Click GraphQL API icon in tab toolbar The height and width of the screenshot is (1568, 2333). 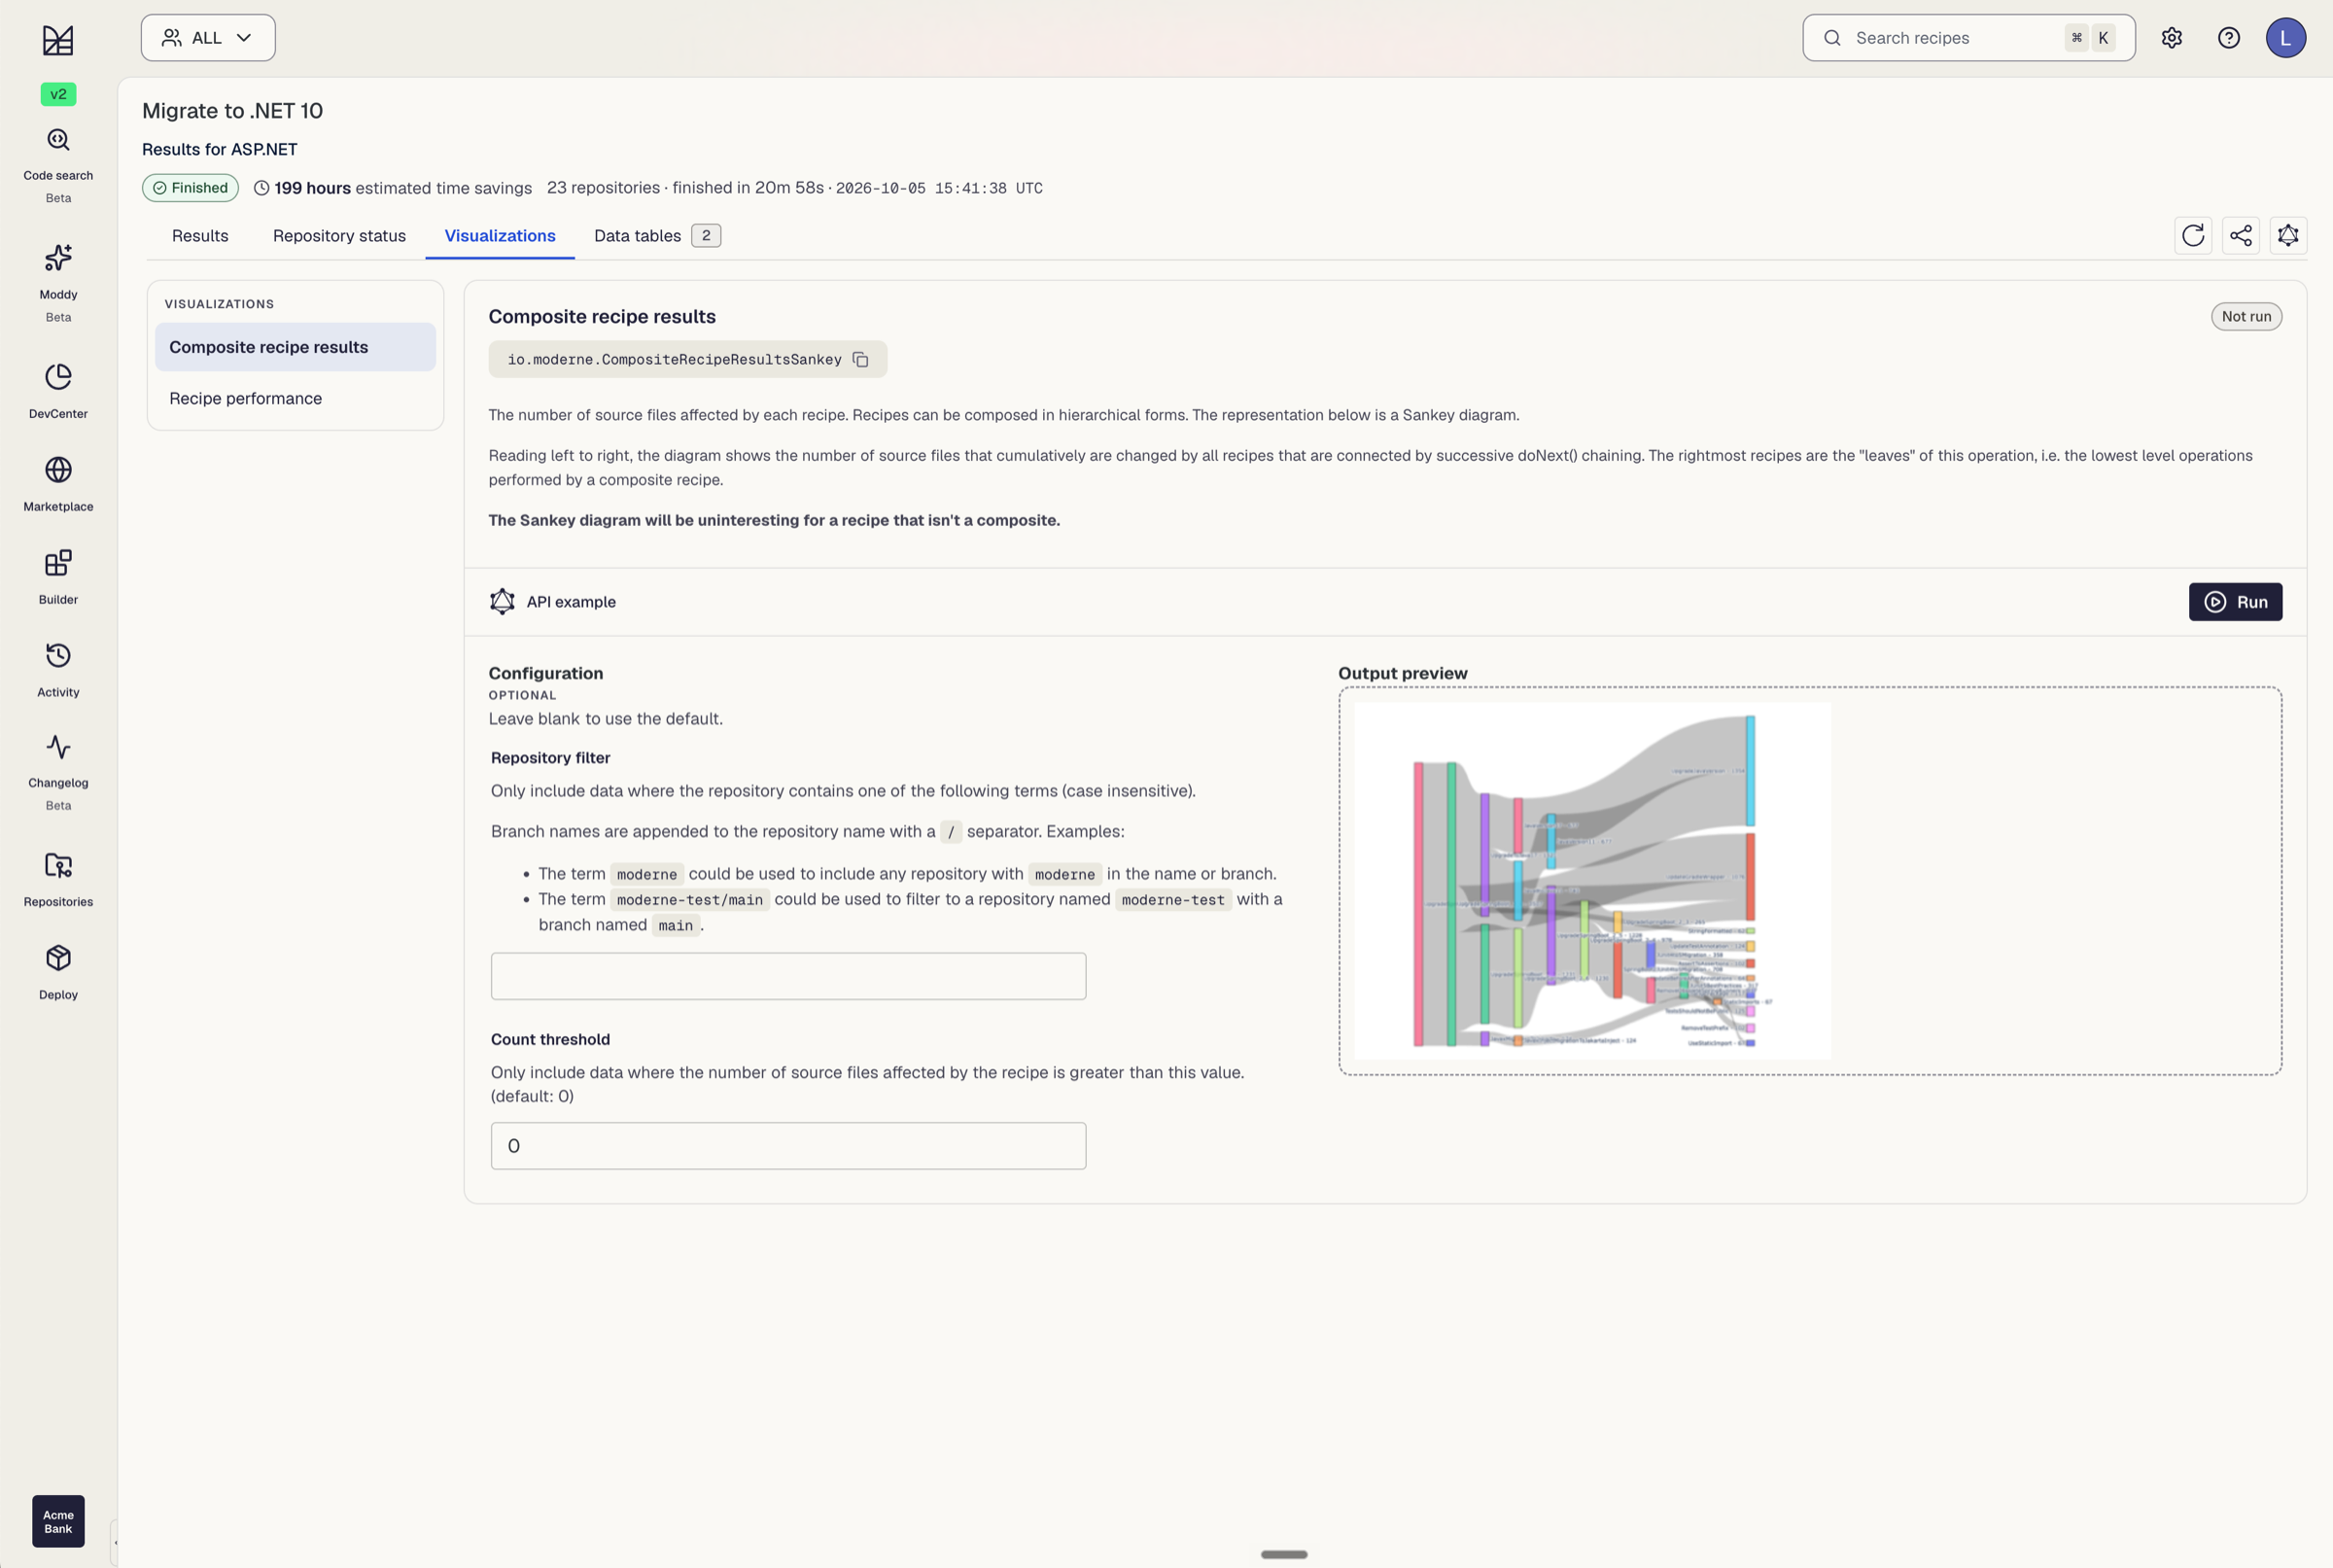(2287, 236)
